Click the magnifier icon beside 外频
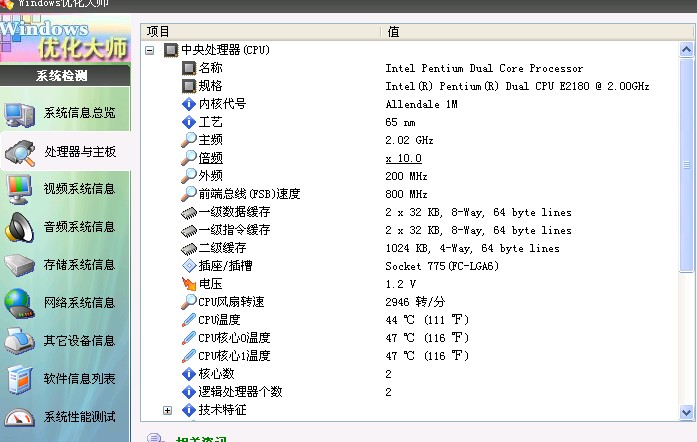Image resolution: width=697 pixels, height=442 pixels. coord(189,176)
